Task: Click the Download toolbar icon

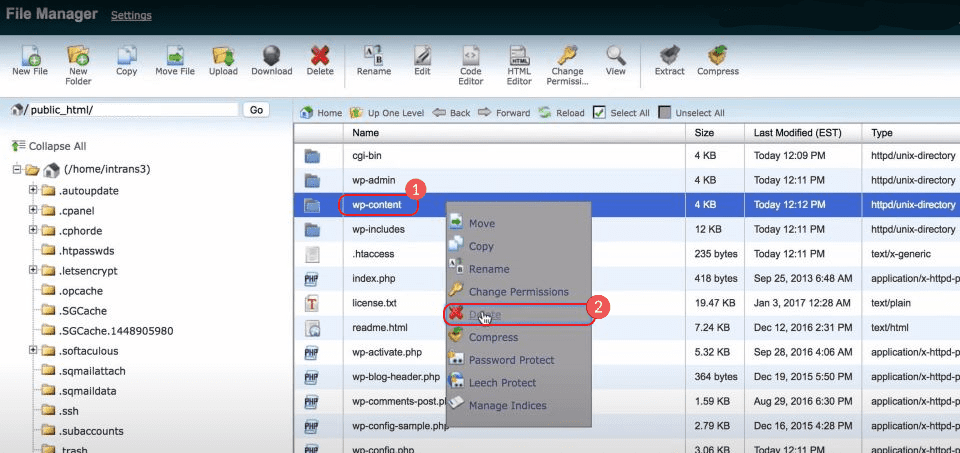Action: 271,59
